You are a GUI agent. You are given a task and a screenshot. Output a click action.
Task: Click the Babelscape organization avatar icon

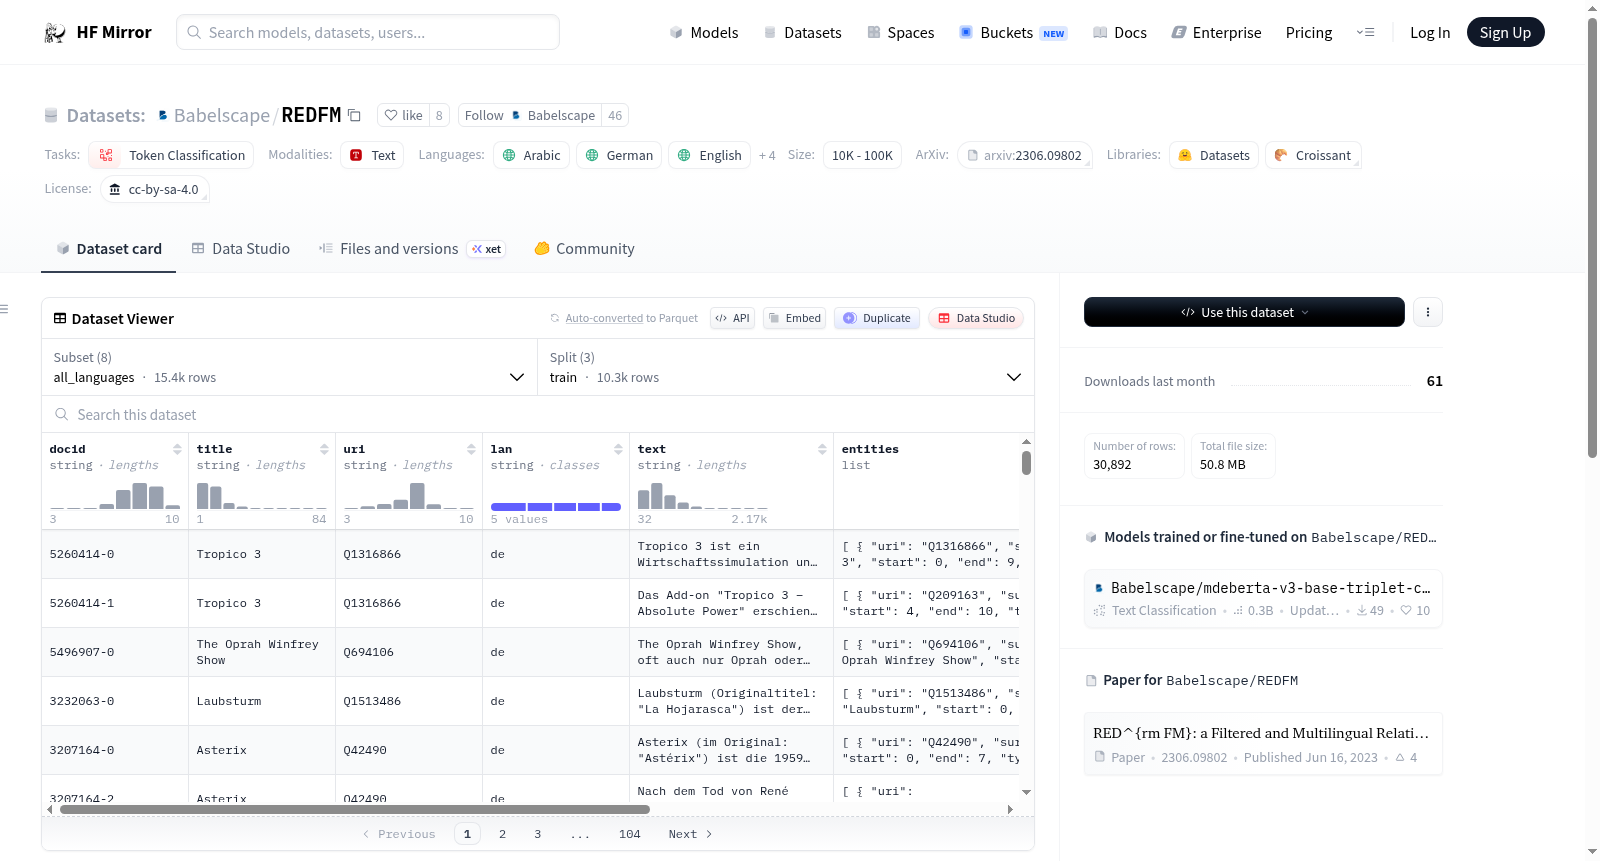[x=163, y=115]
